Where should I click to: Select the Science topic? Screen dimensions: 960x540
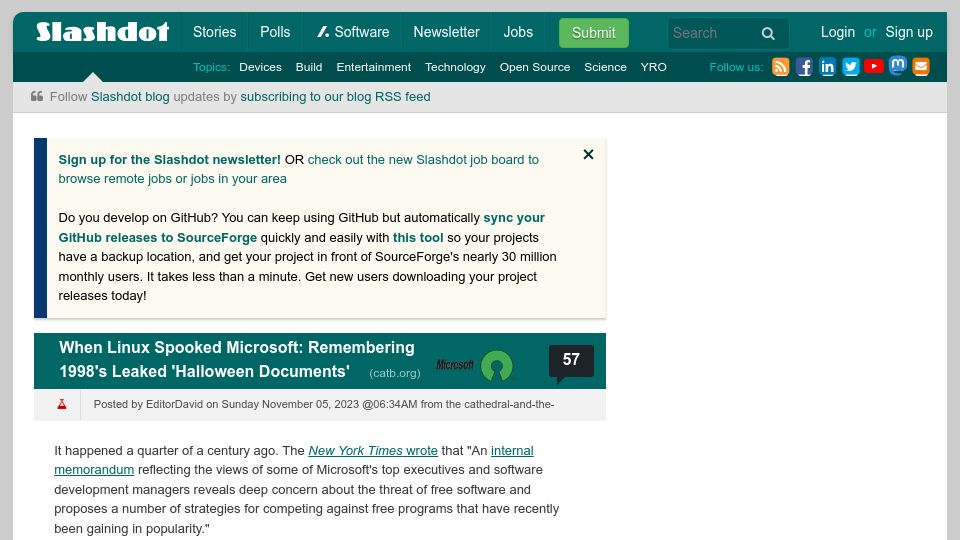tap(605, 67)
